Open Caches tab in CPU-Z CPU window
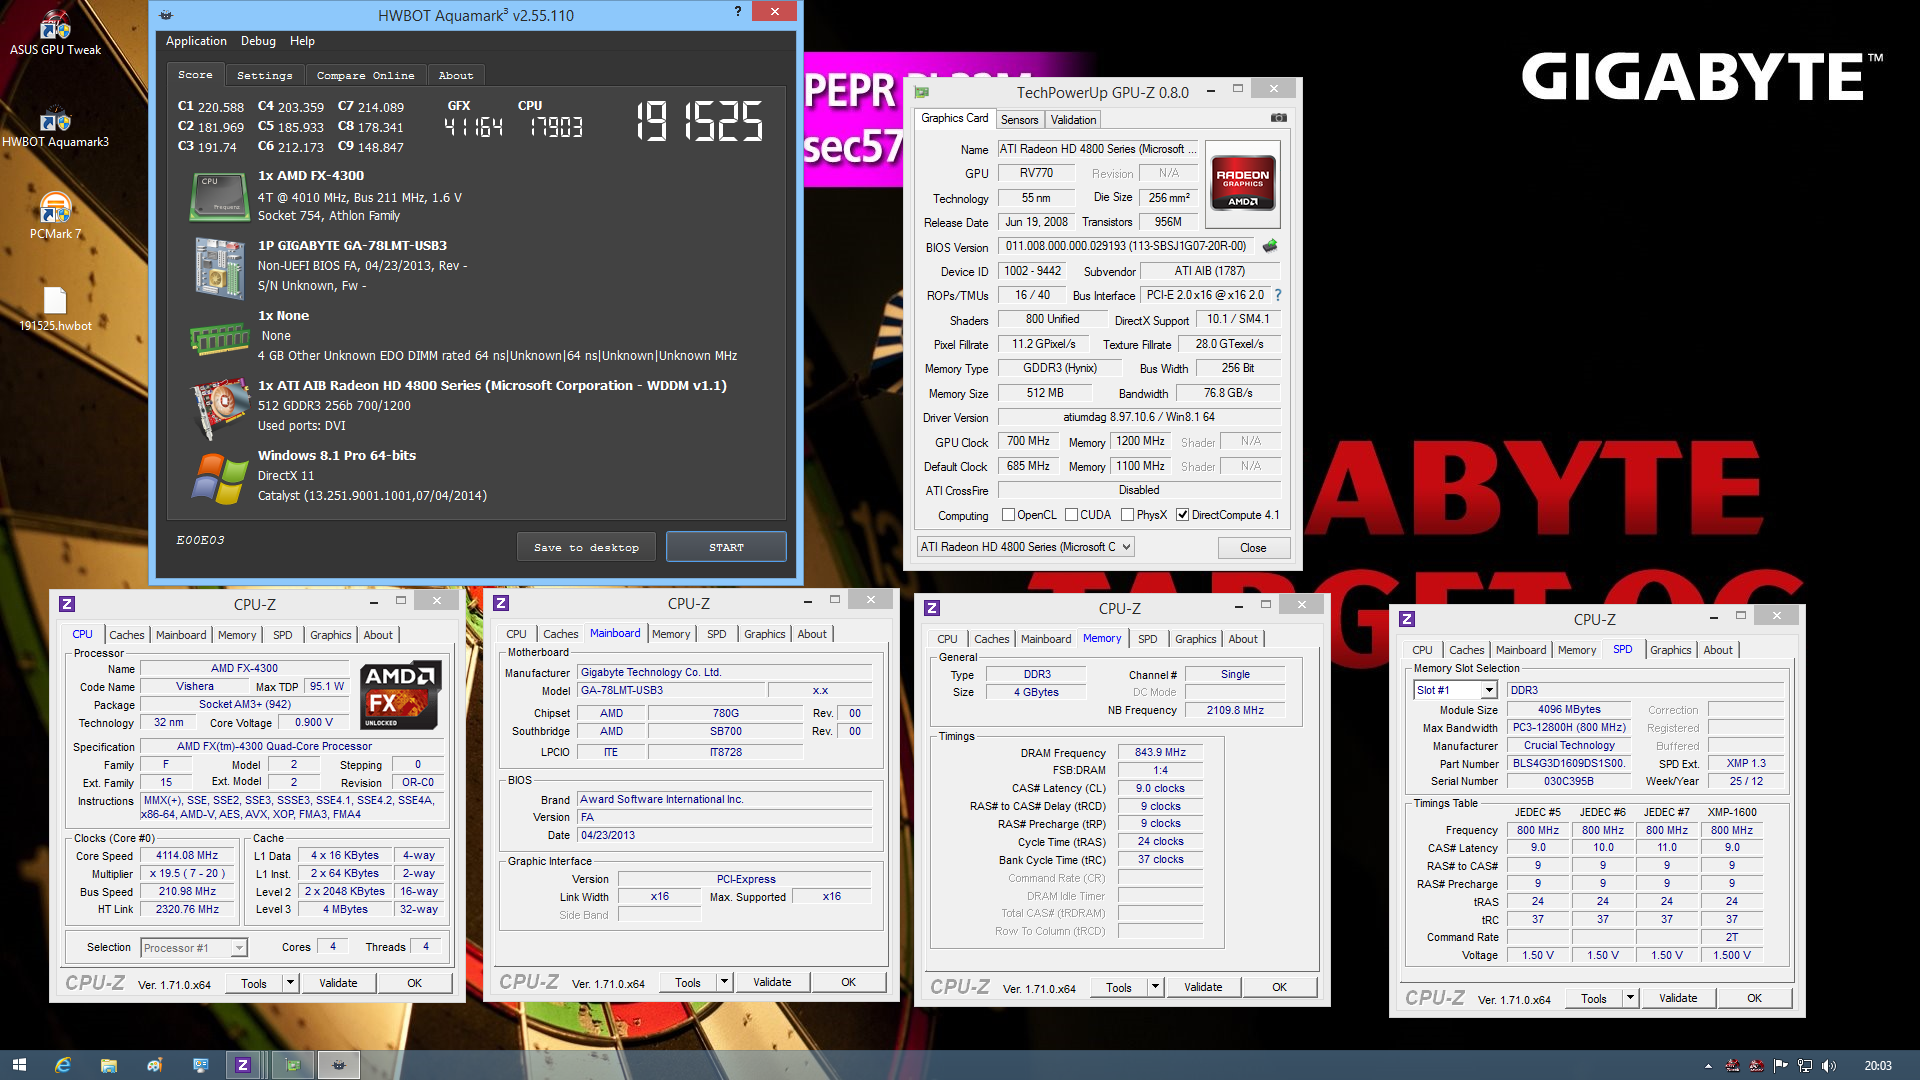The image size is (1920, 1080). tap(126, 635)
